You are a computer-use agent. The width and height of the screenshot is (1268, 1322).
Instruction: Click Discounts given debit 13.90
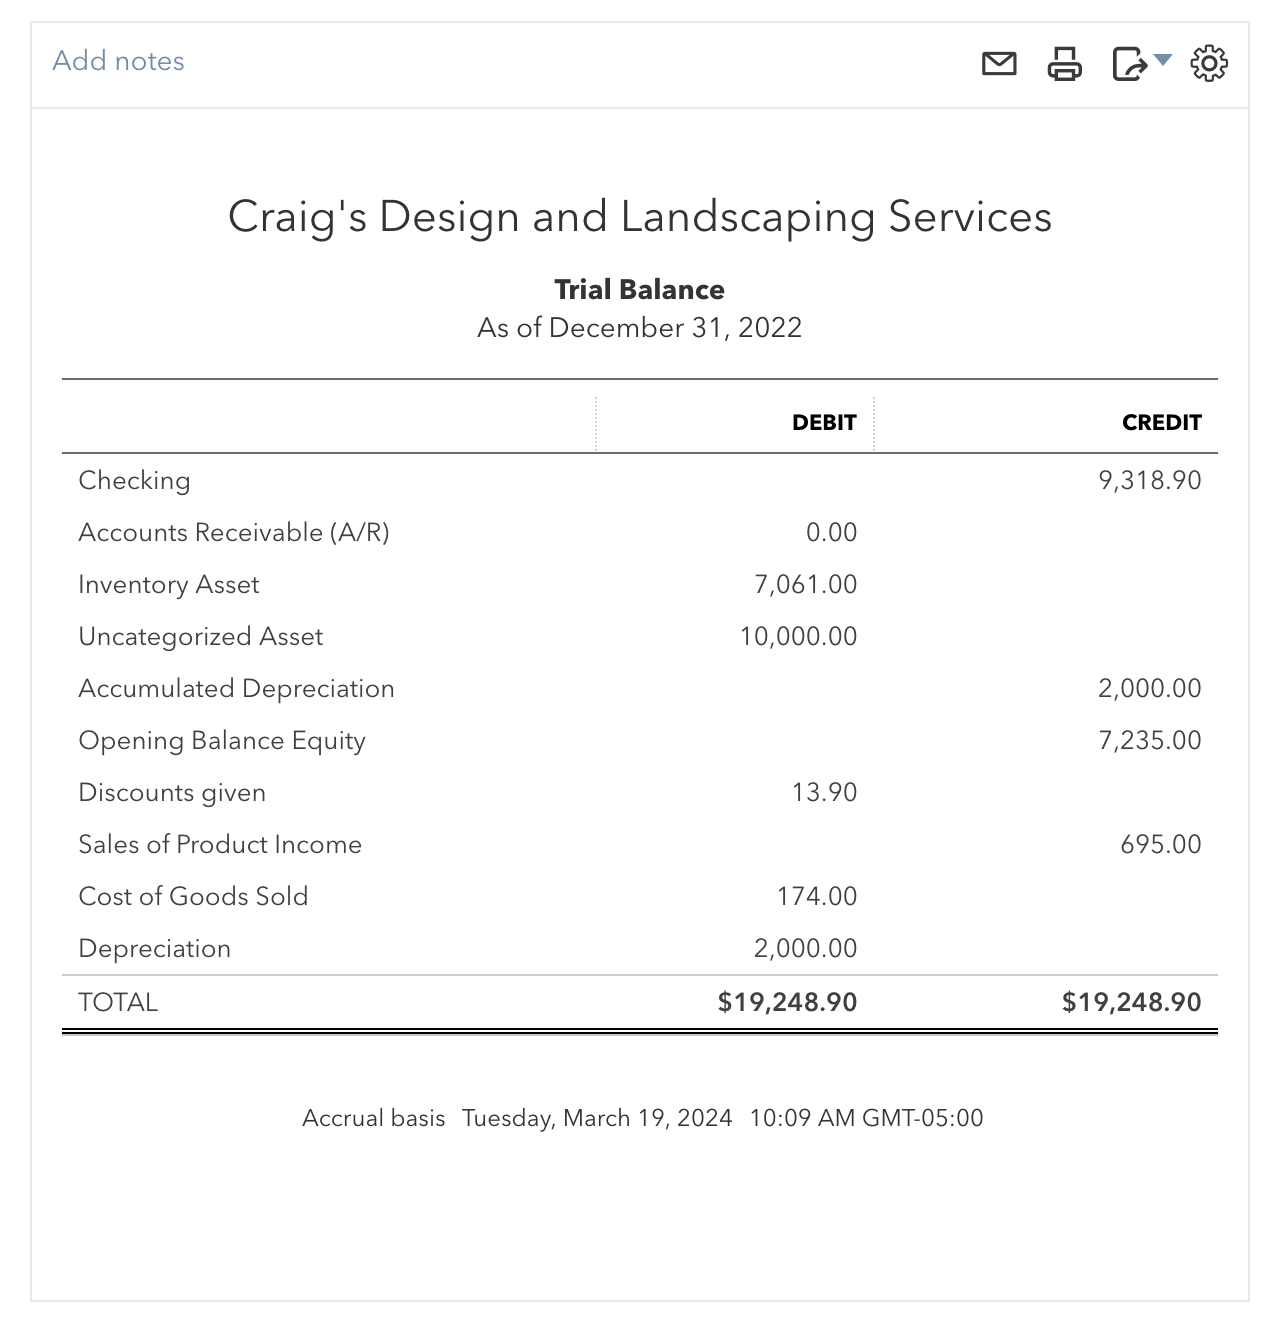[824, 793]
